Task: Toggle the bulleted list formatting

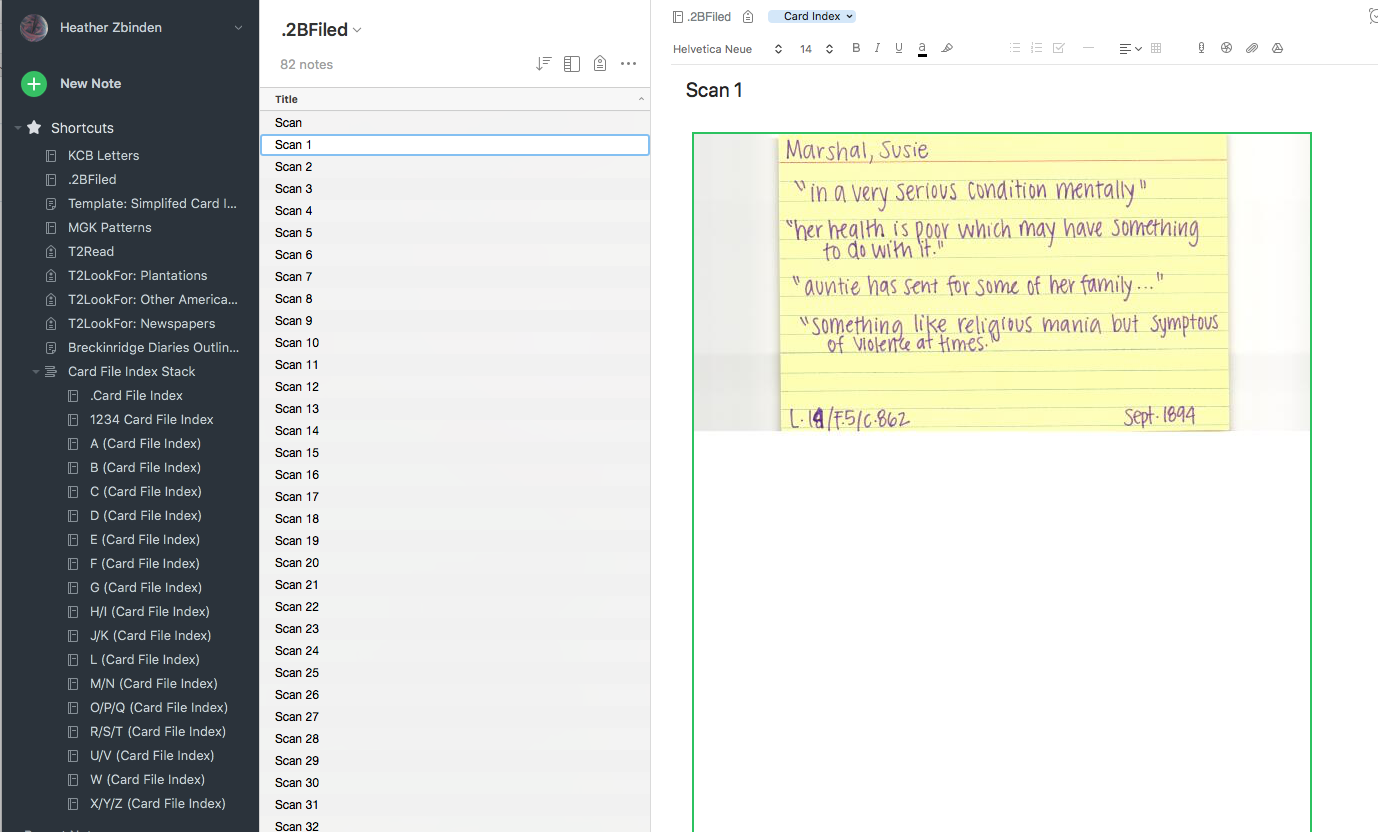Action: tap(1014, 47)
